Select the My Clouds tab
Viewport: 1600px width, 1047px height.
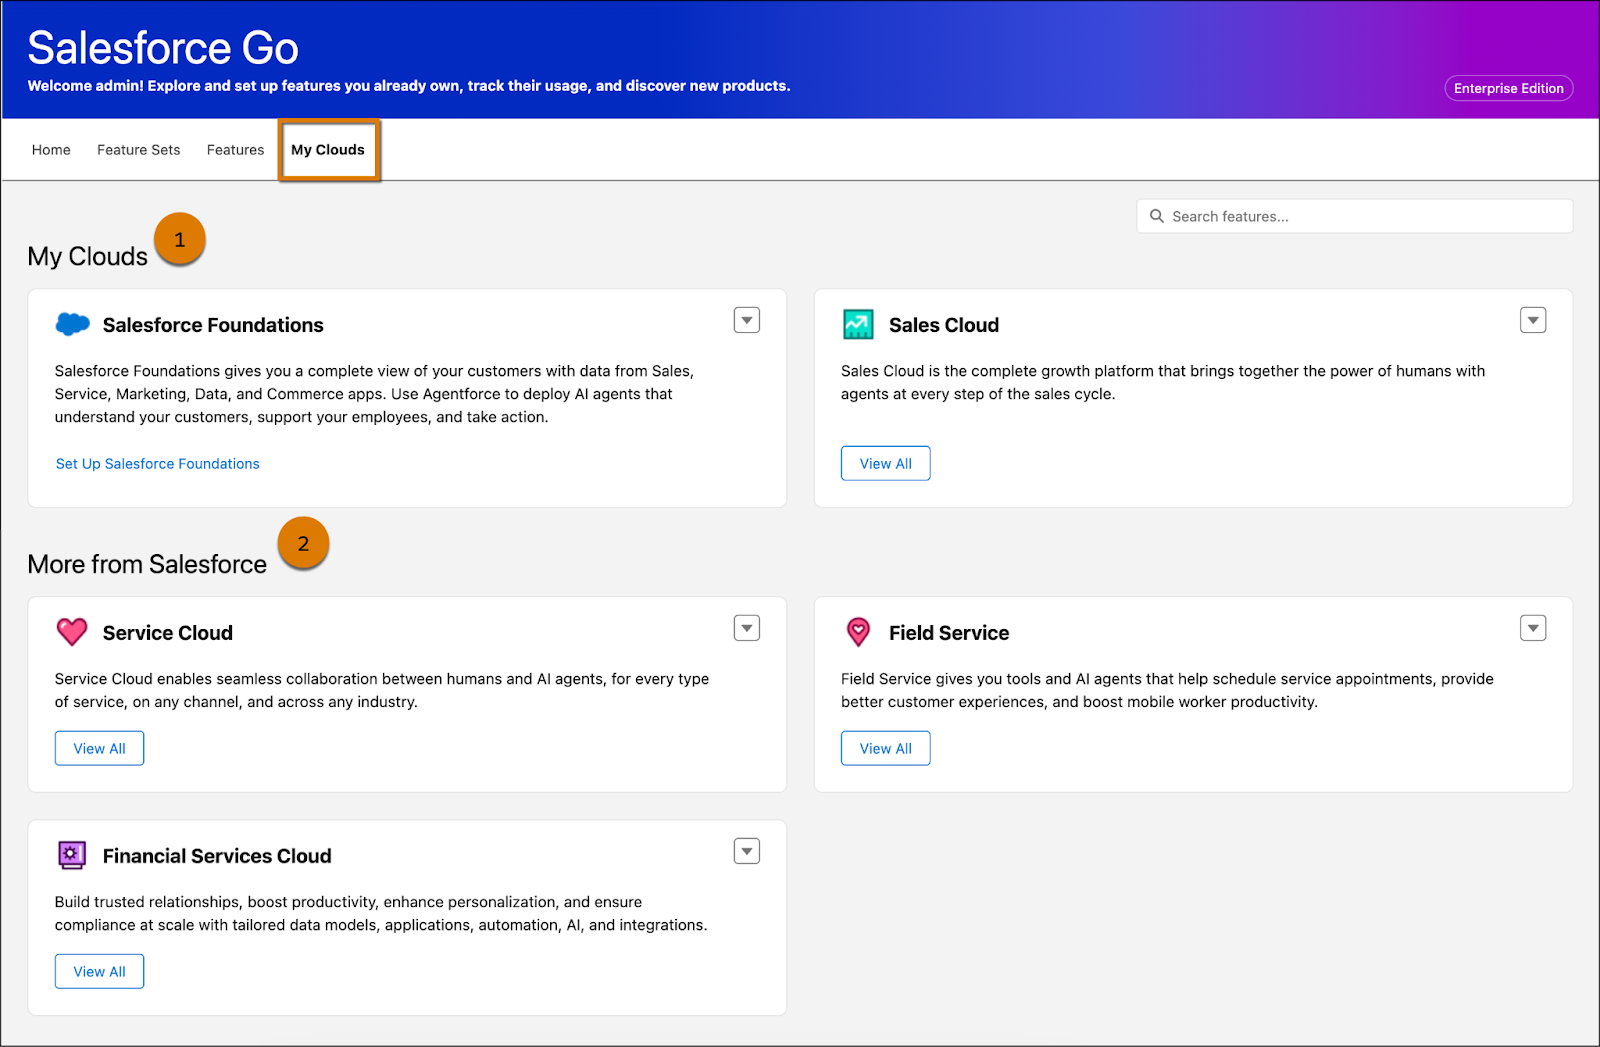(328, 150)
